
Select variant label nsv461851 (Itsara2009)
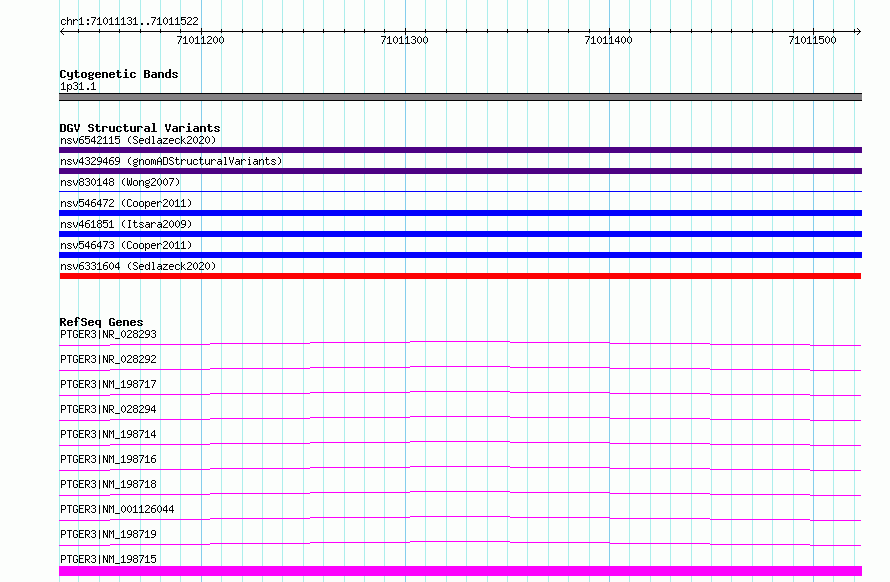point(126,224)
